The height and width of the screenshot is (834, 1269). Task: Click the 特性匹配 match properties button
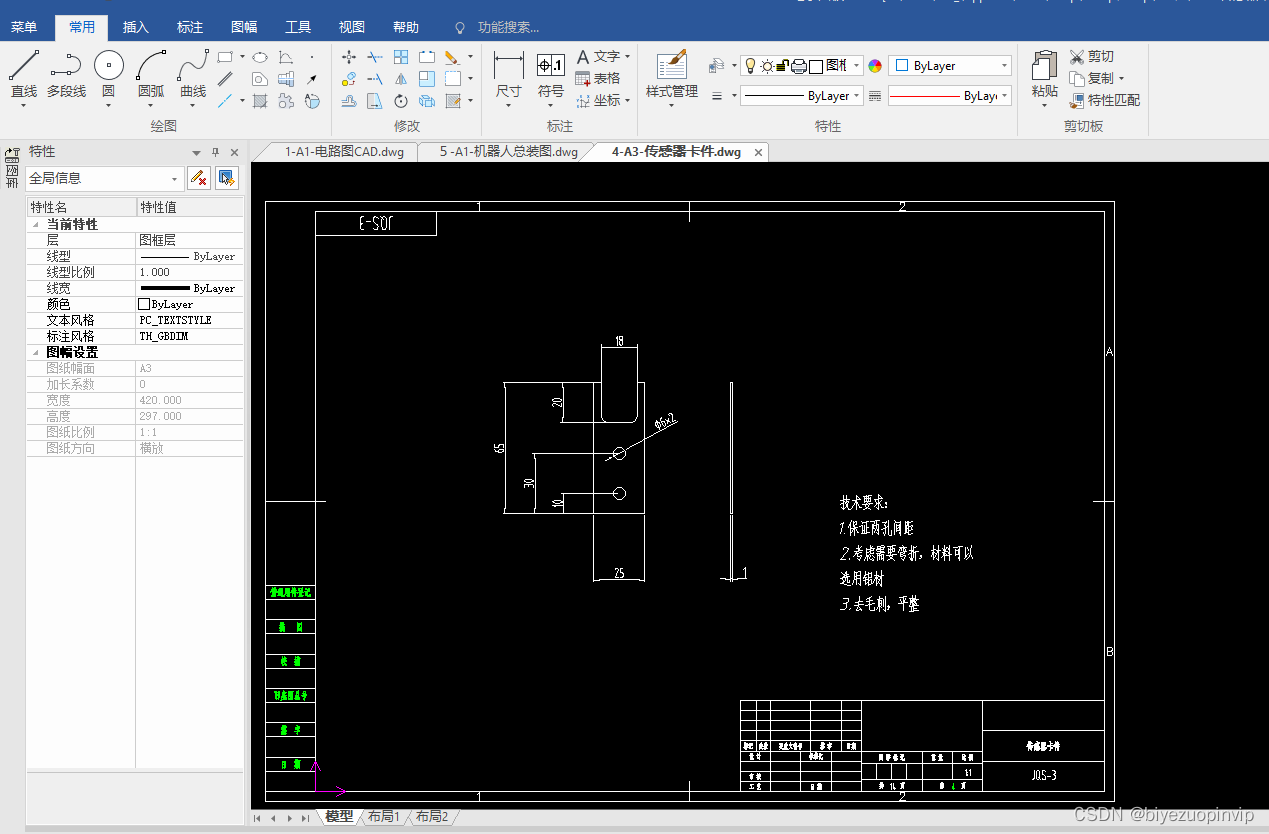[x=1104, y=100]
